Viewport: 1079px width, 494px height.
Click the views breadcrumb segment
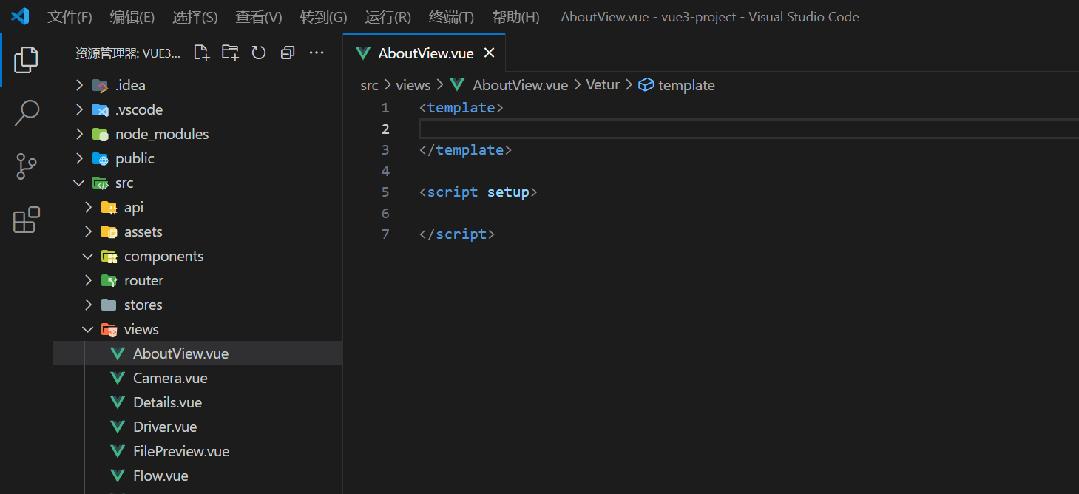[x=412, y=85]
